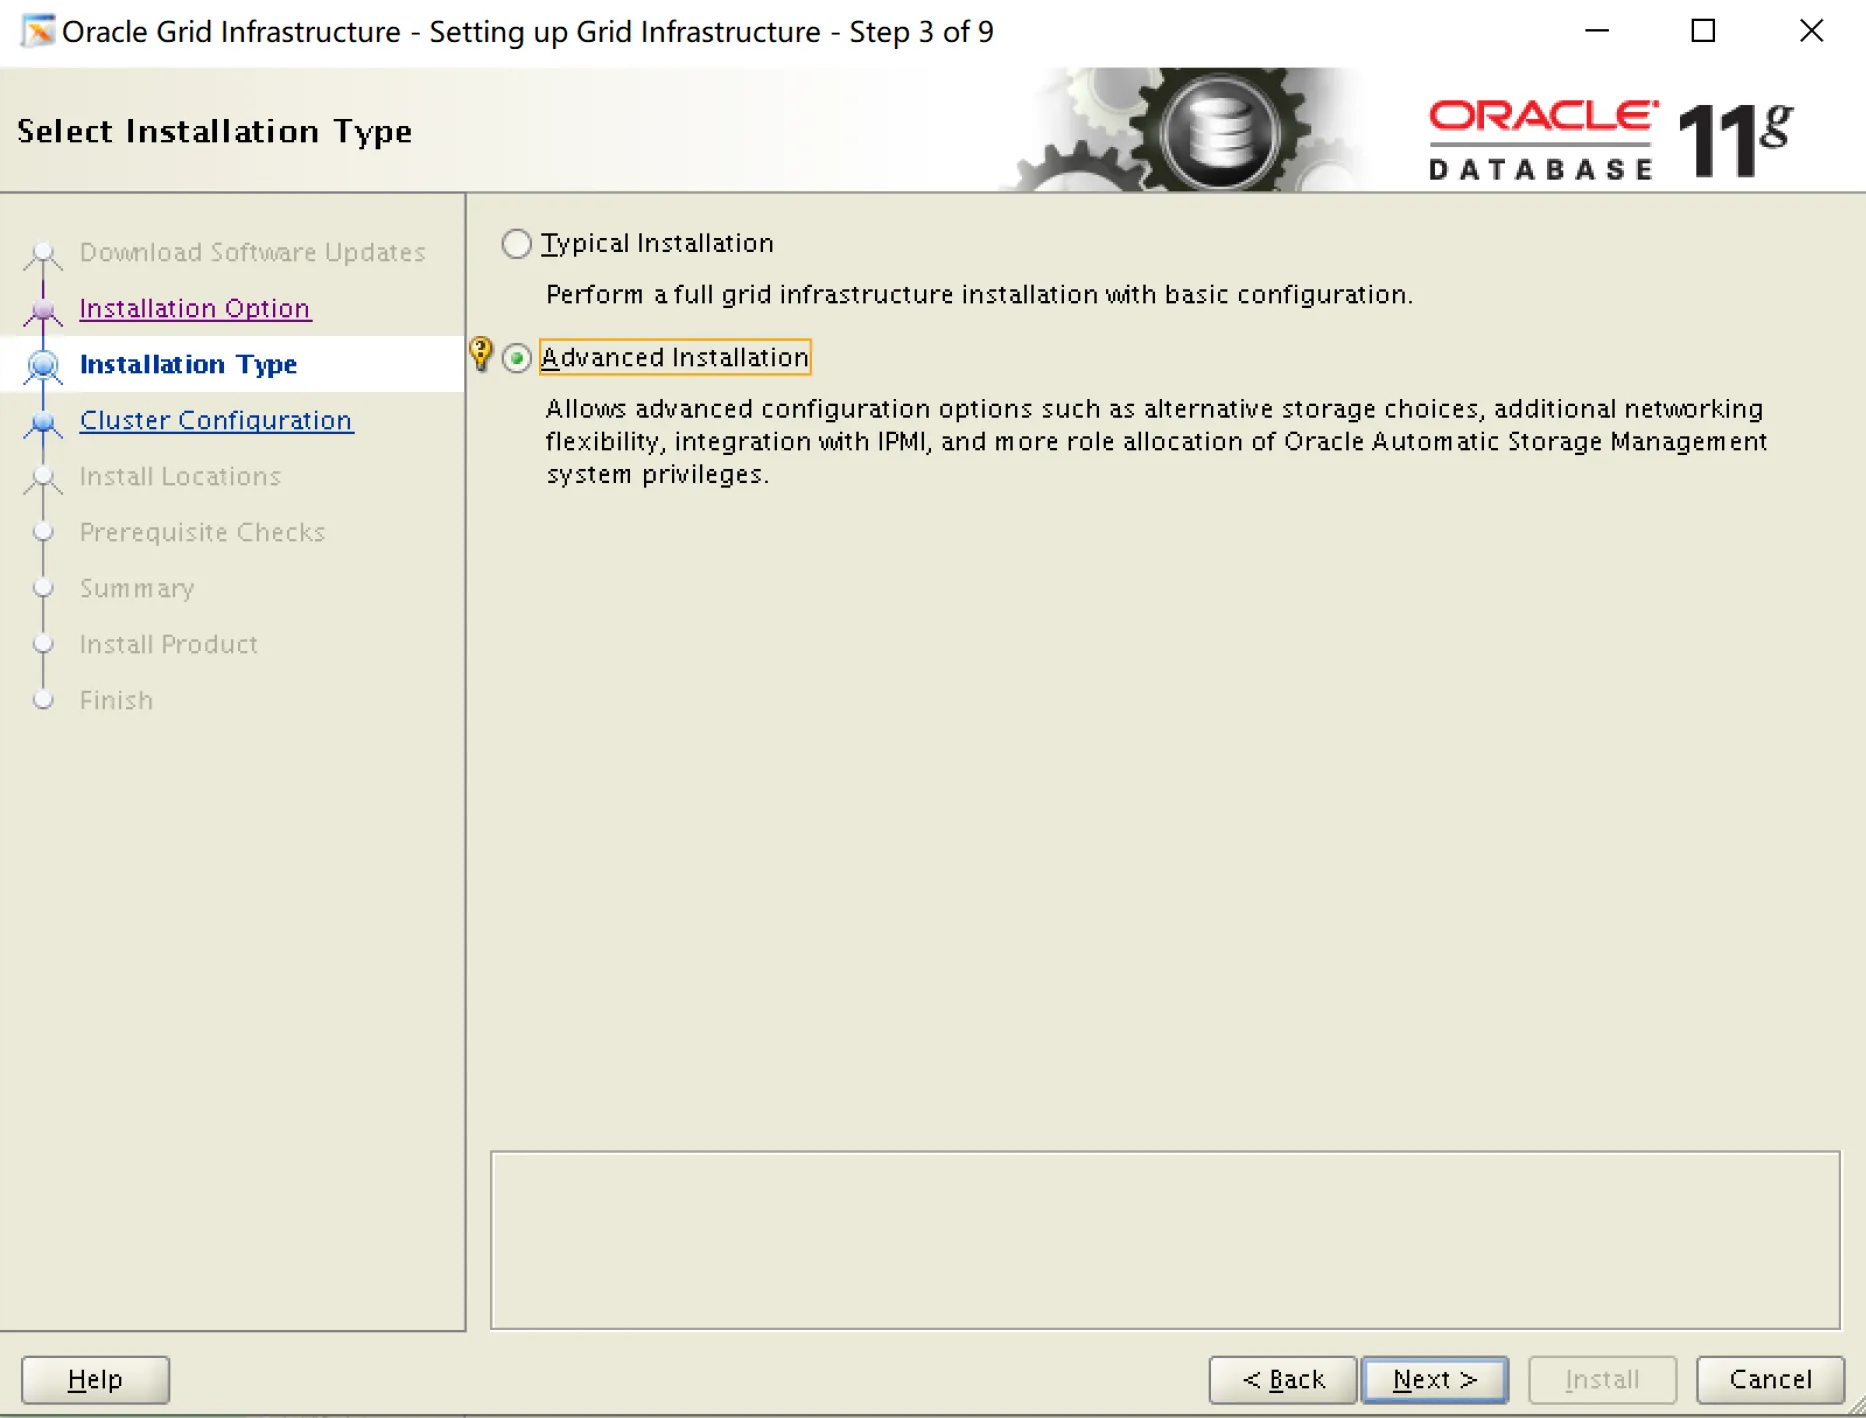The height and width of the screenshot is (1418, 1866).
Task: Click the Install Product step circle
Action: (42, 644)
